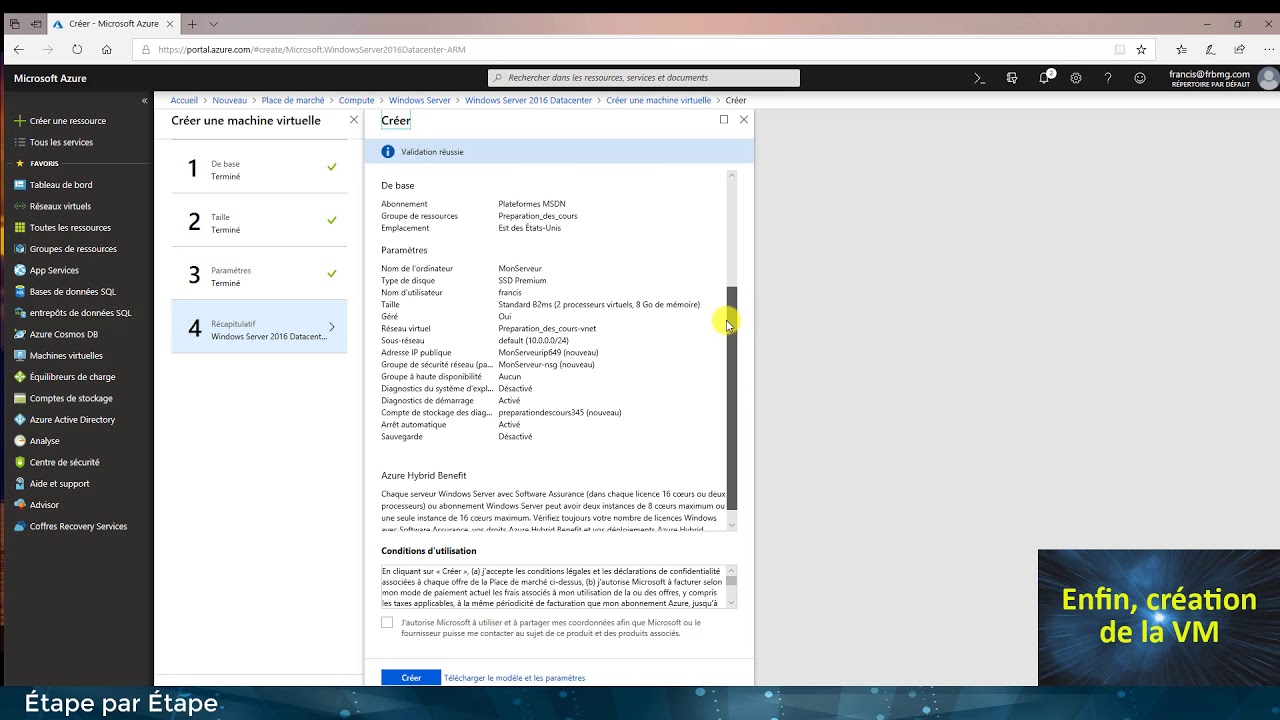Maximize the Créer blade

pyautogui.click(x=724, y=120)
